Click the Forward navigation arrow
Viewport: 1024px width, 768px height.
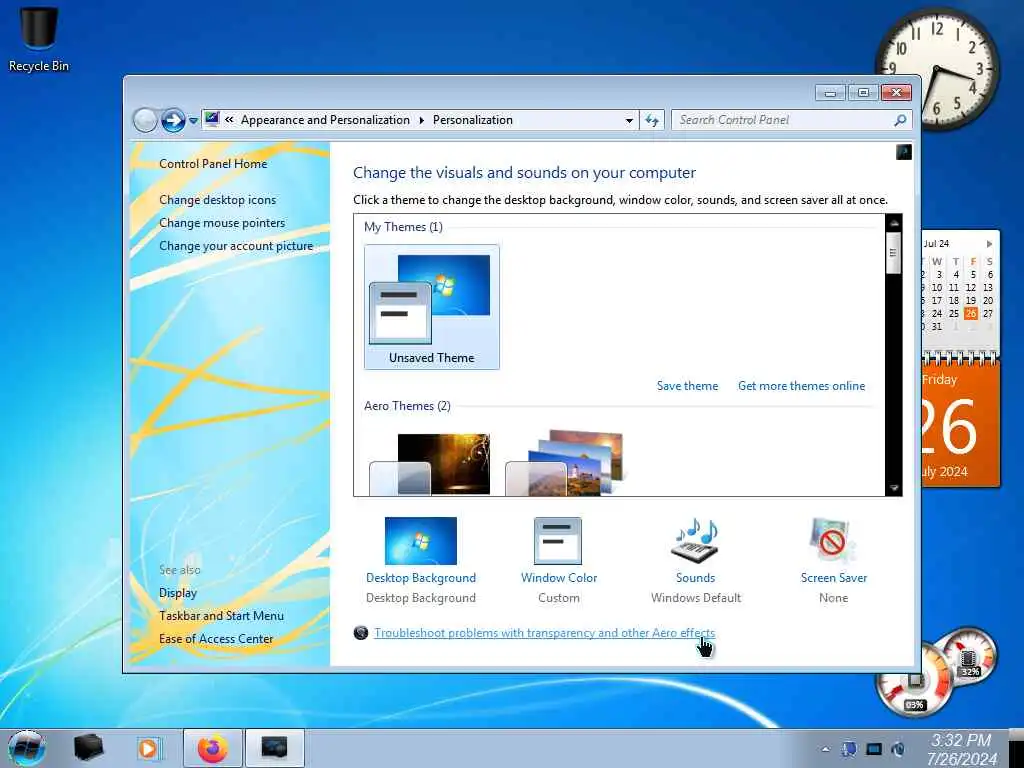tap(173, 120)
